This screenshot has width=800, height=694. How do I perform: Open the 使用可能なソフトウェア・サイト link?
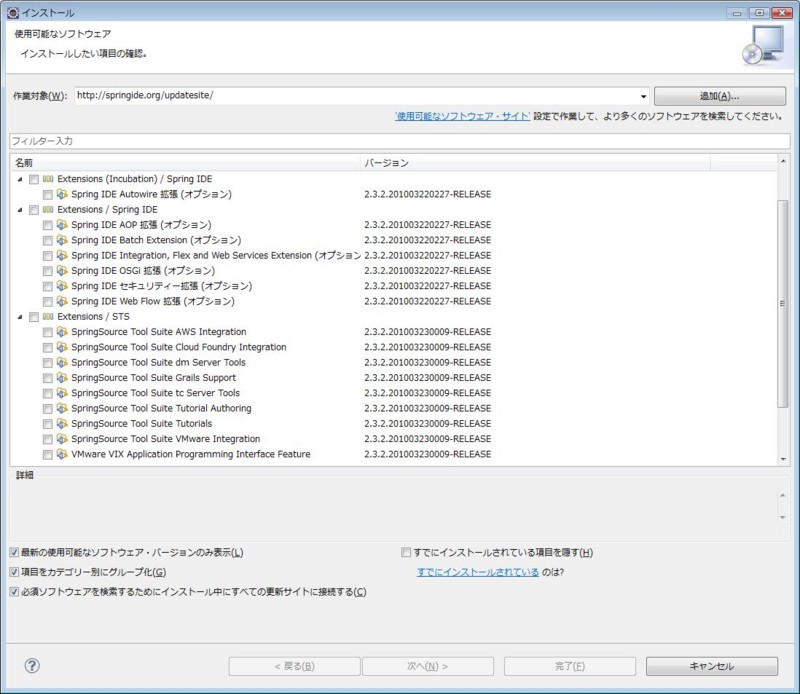click(462, 116)
